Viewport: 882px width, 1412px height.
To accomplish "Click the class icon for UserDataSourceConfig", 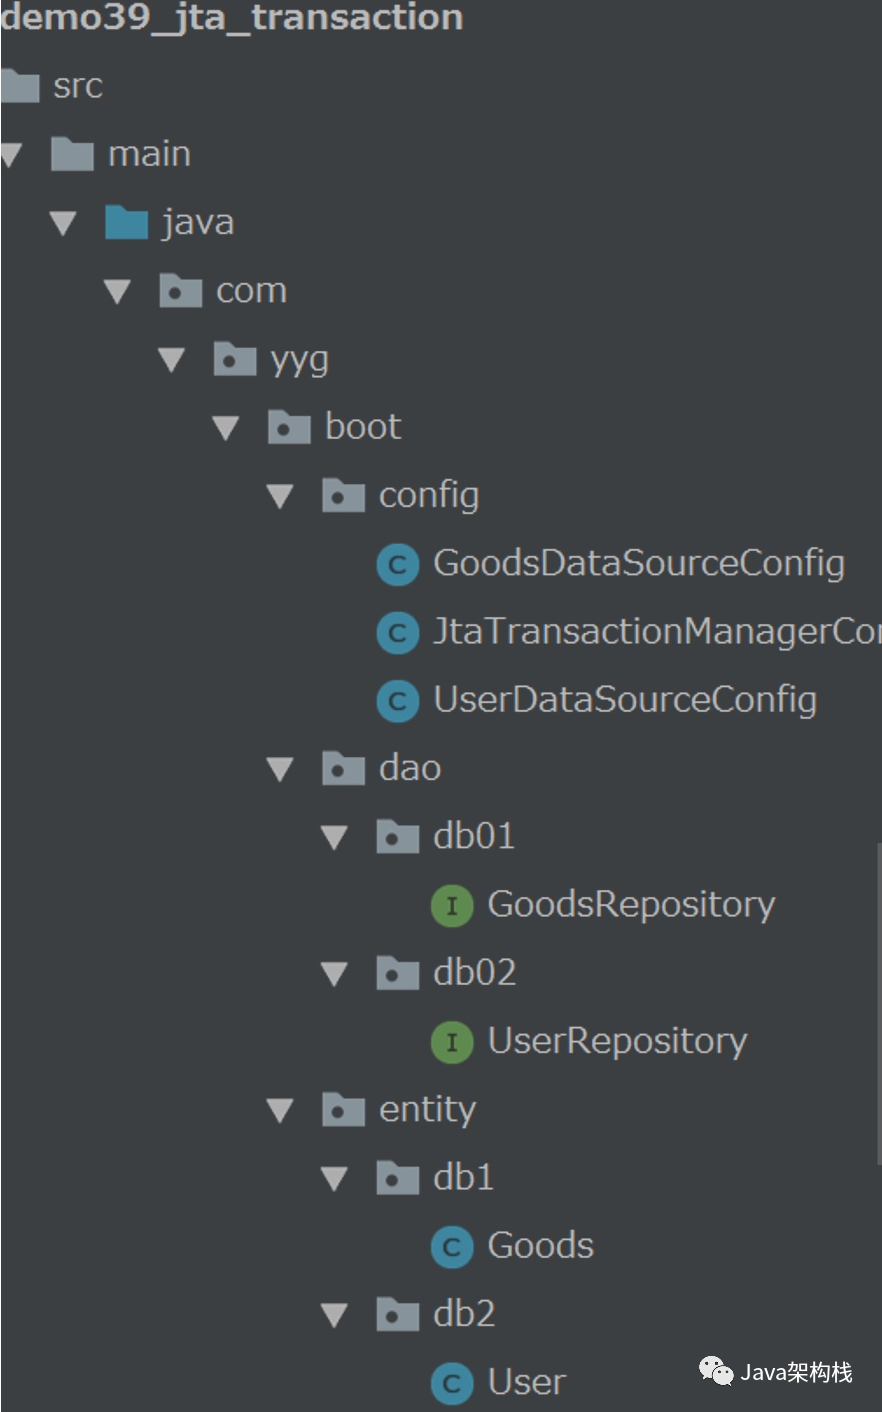I will [x=397, y=700].
